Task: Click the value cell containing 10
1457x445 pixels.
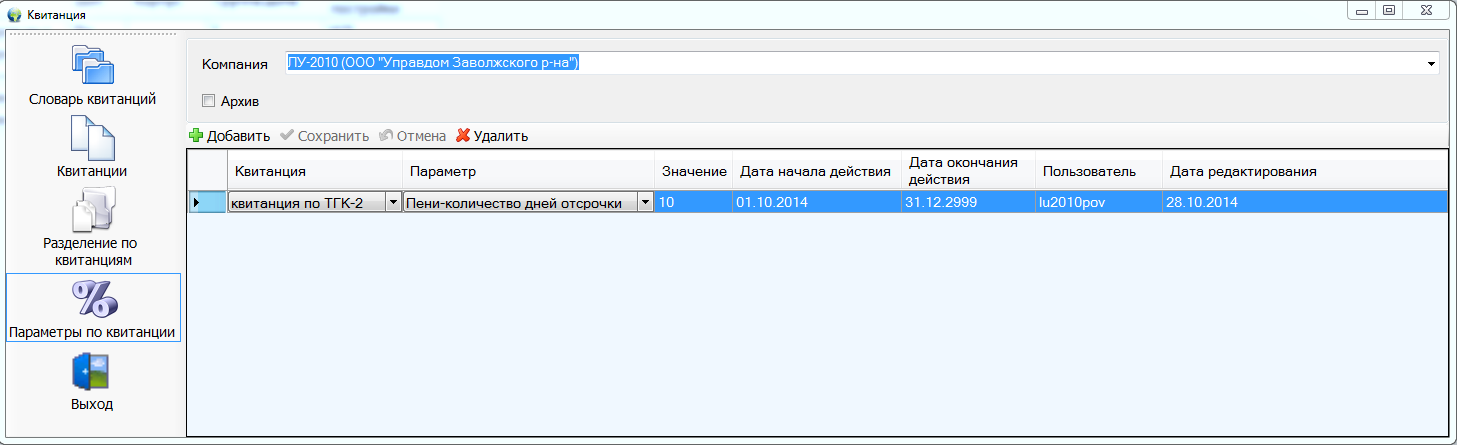Action: (693, 203)
